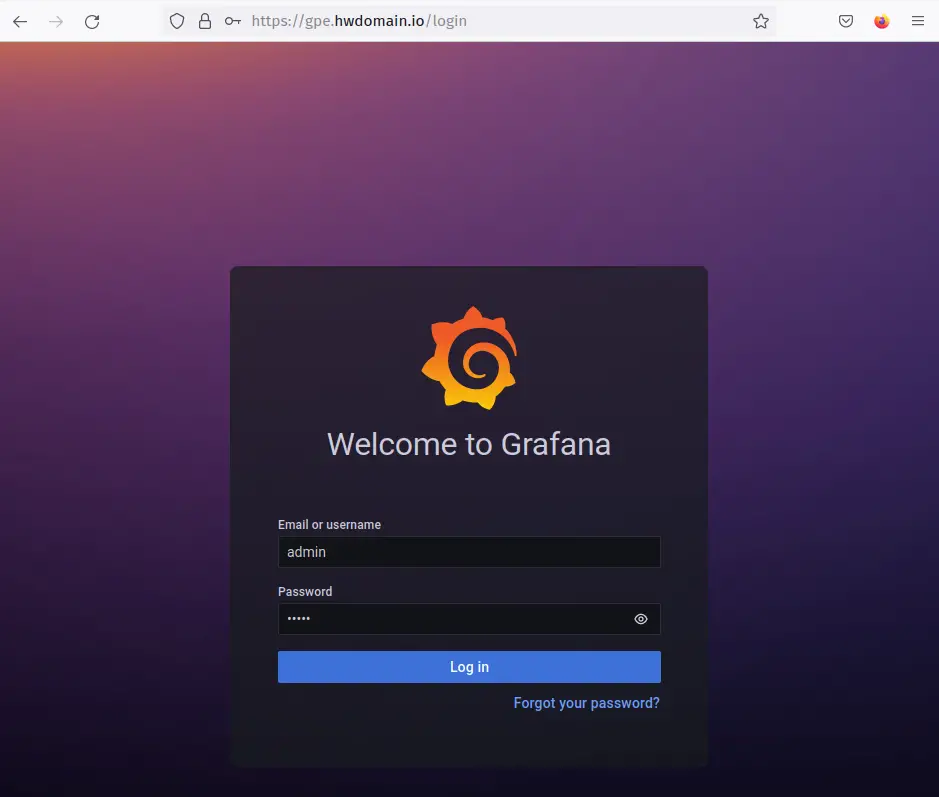Focus the Password field
Screen dimensions: 939x797
470,619
